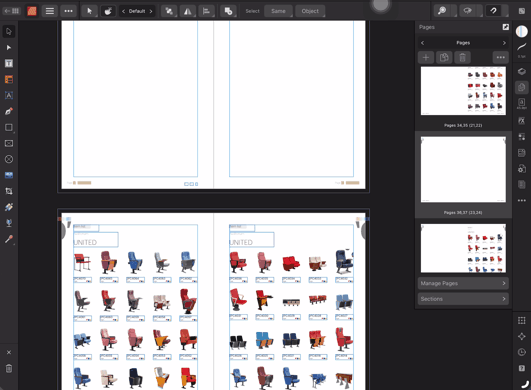This screenshot has width=531, height=390.
Task: Open the Publisher persona icon
Action: pyautogui.click(x=32, y=11)
